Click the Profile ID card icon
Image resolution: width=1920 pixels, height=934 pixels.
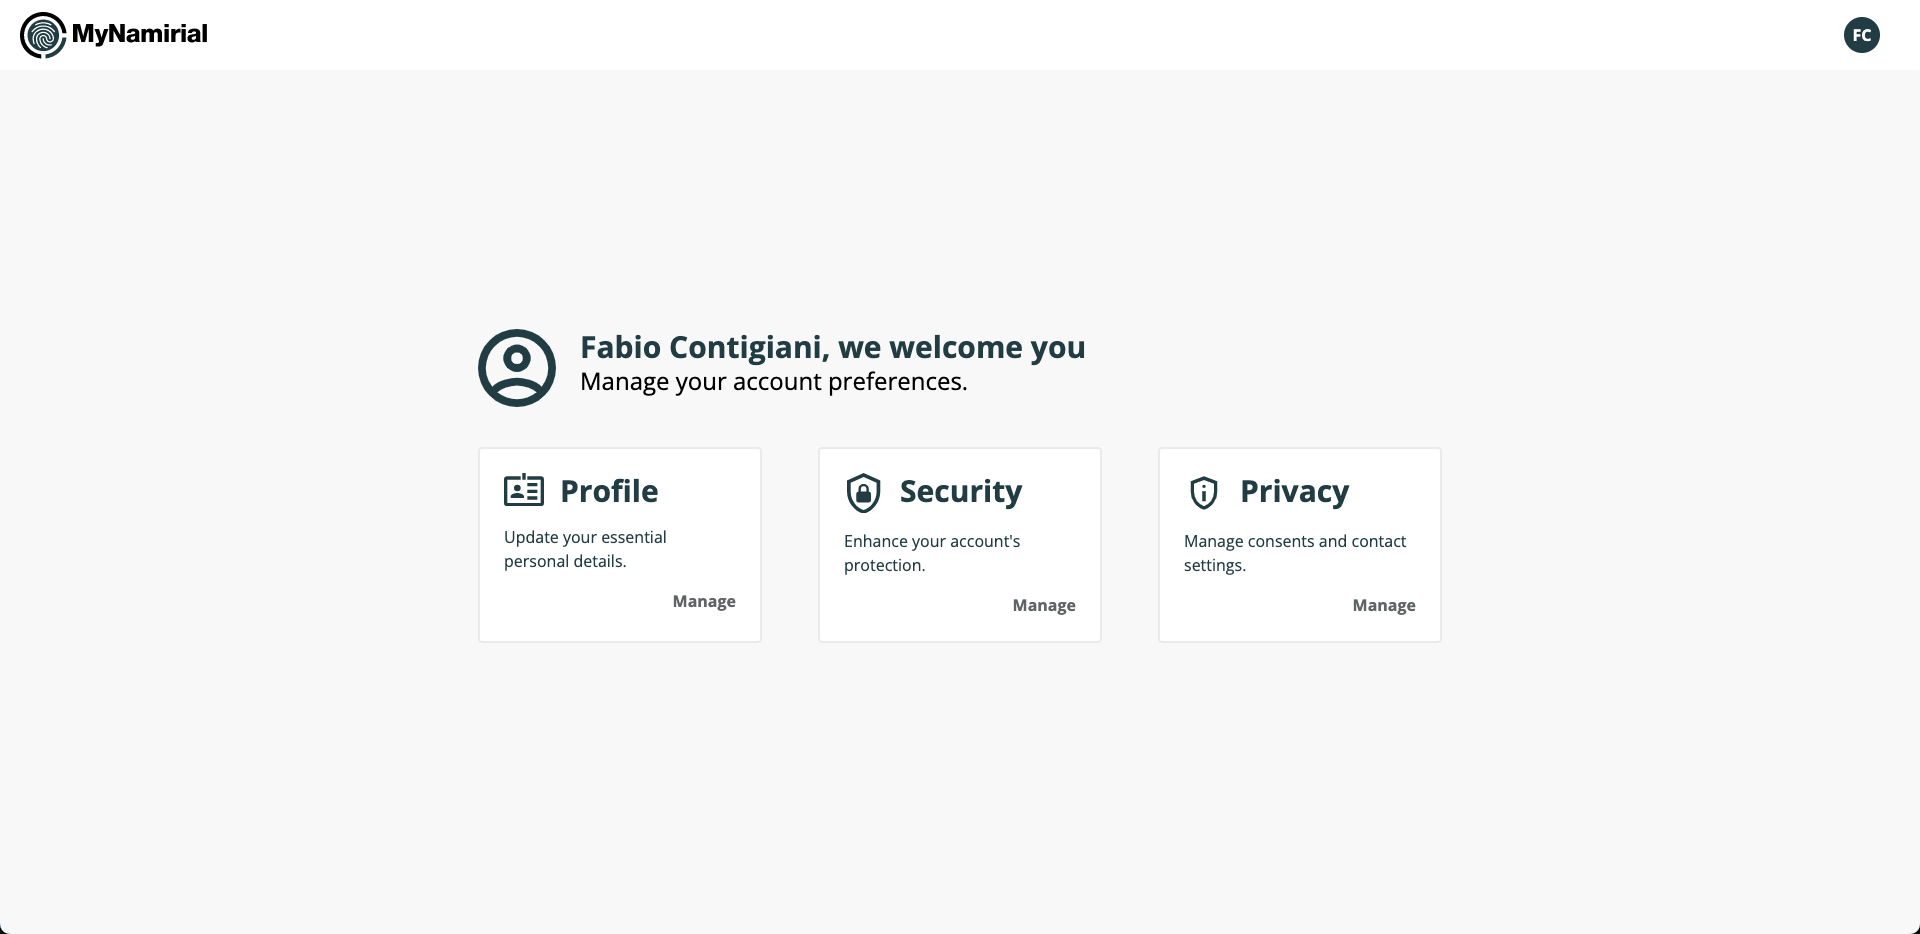[524, 491]
